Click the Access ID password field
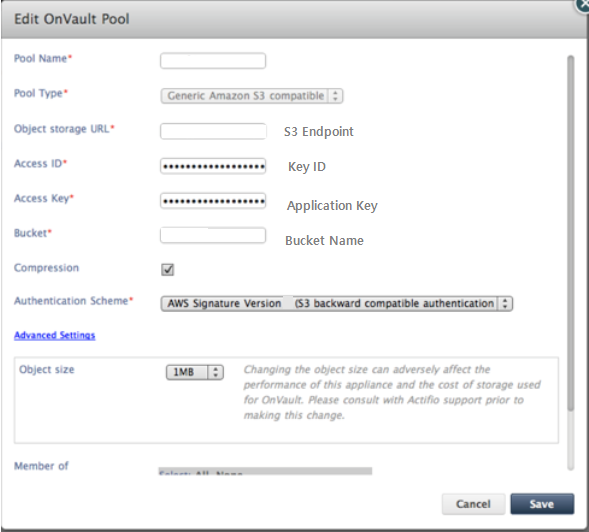Viewport: 589px width, 532px height. (213, 166)
